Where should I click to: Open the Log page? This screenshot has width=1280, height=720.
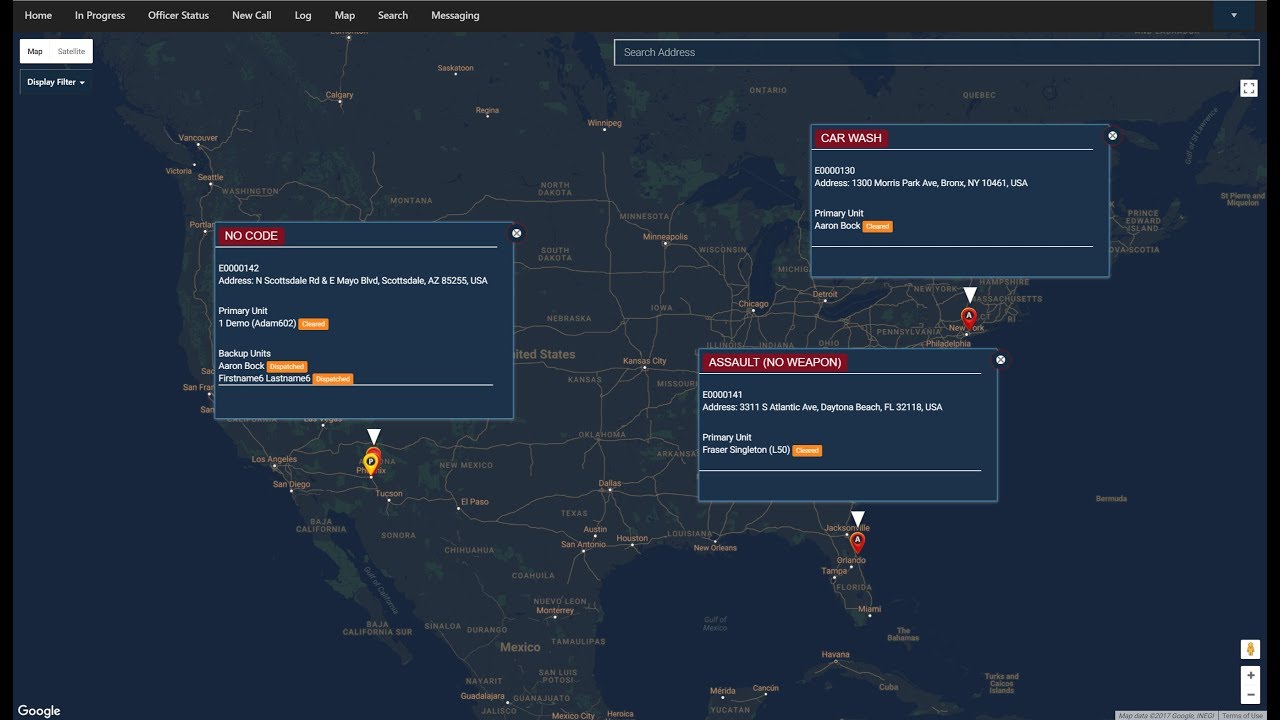pyautogui.click(x=303, y=15)
